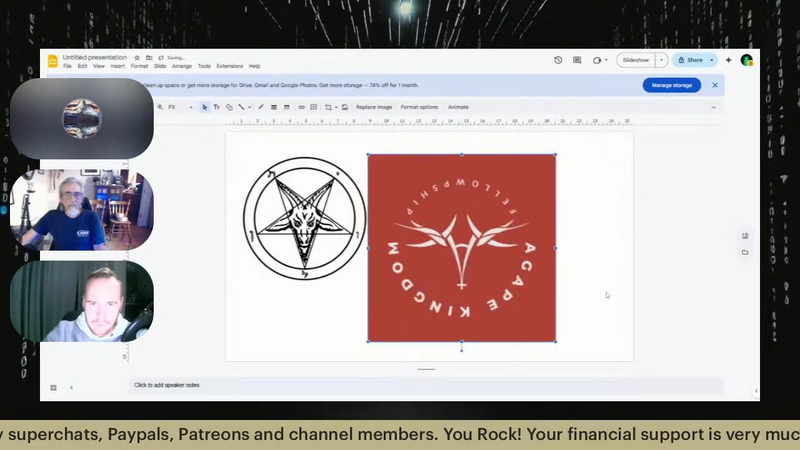Image resolution: width=800 pixels, height=450 pixels.
Task: Open the Extensions menu
Action: pyautogui.click(x=230, y=66)
